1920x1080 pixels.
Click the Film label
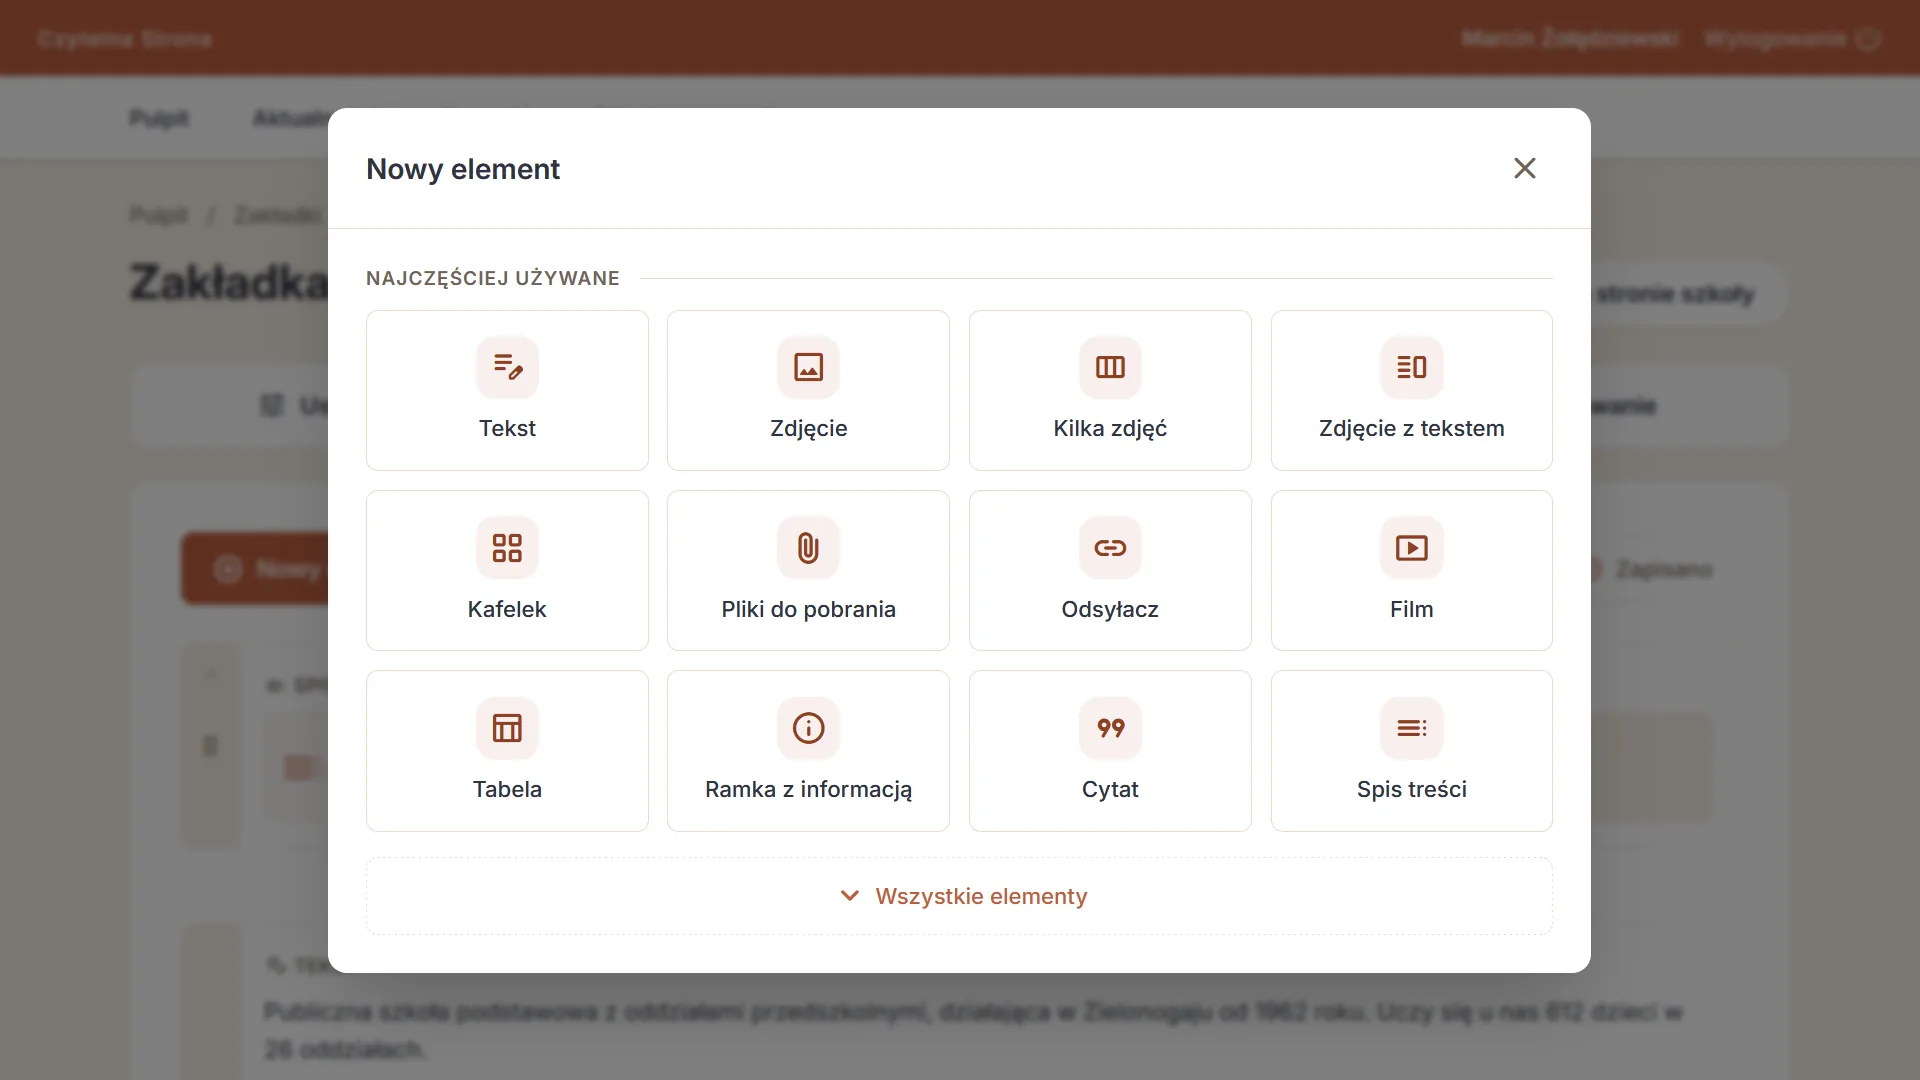click(x=1412, y=609)
